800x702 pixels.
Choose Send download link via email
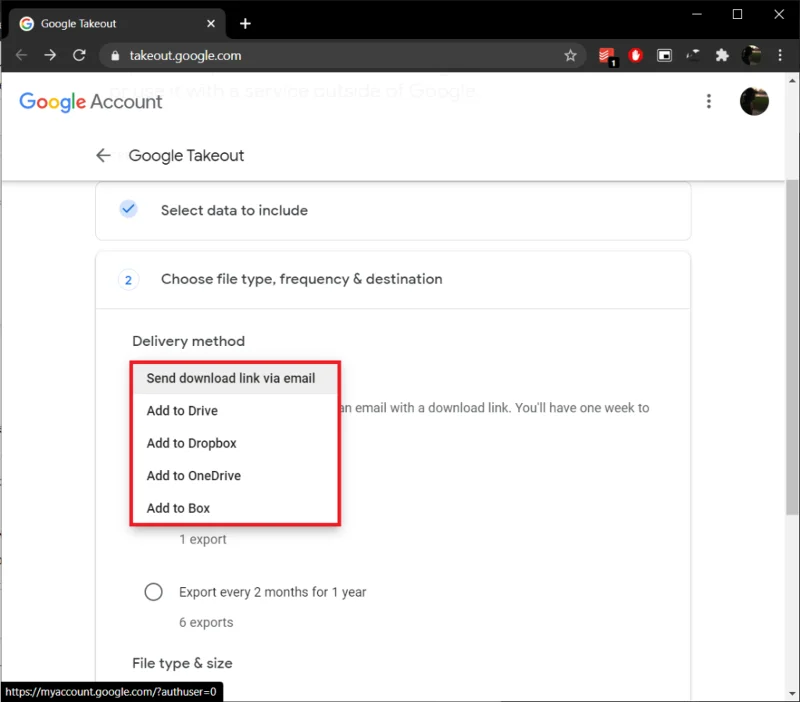pos(235,379)
